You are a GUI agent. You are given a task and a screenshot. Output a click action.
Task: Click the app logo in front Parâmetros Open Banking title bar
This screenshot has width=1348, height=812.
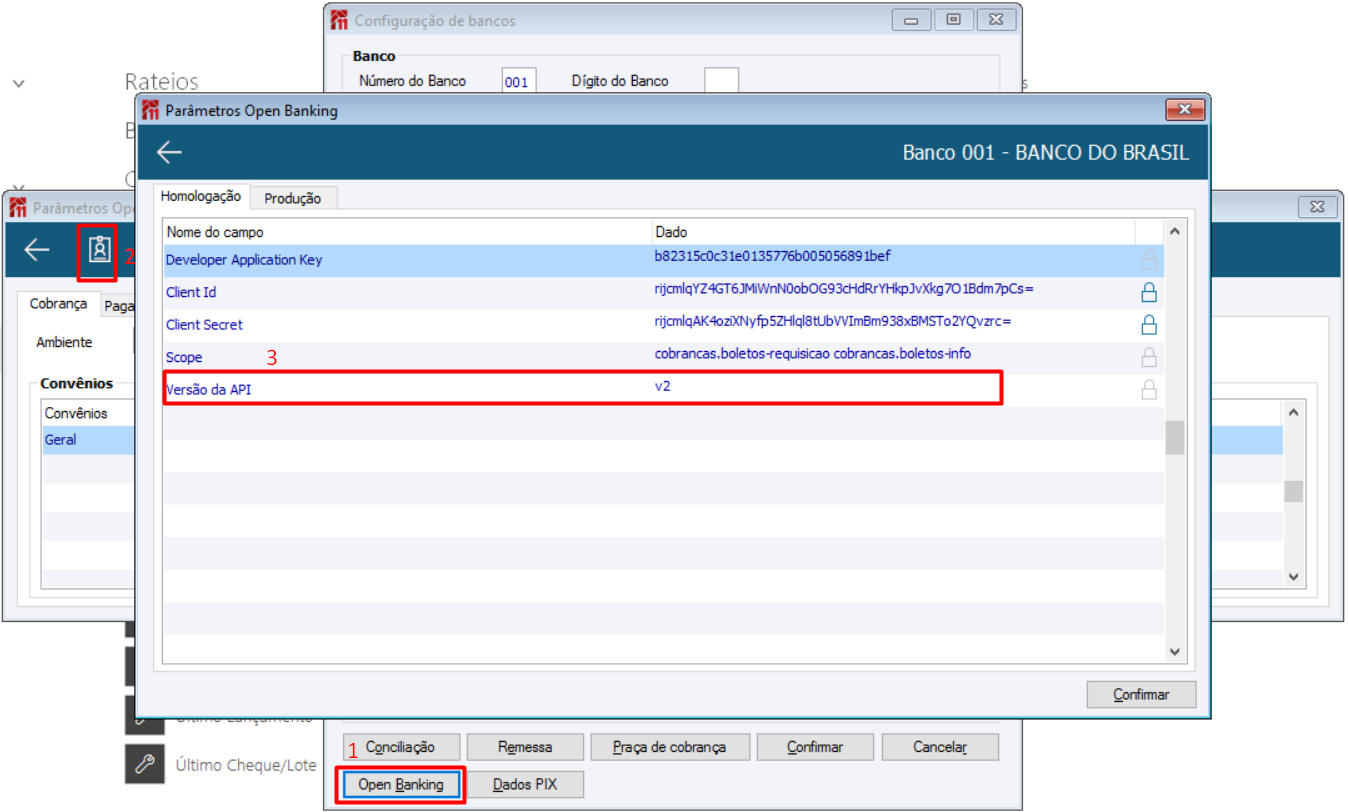click(x=151, y=110)
